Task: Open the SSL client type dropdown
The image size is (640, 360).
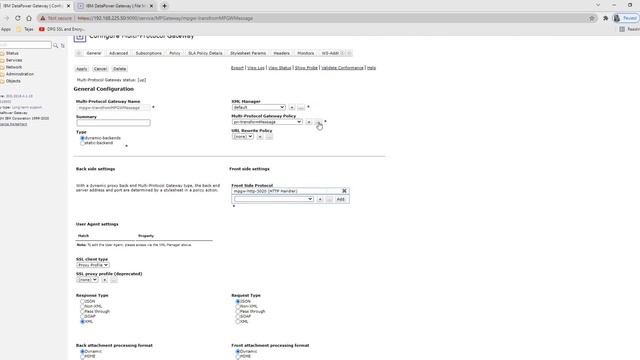Action: [93, 265]
